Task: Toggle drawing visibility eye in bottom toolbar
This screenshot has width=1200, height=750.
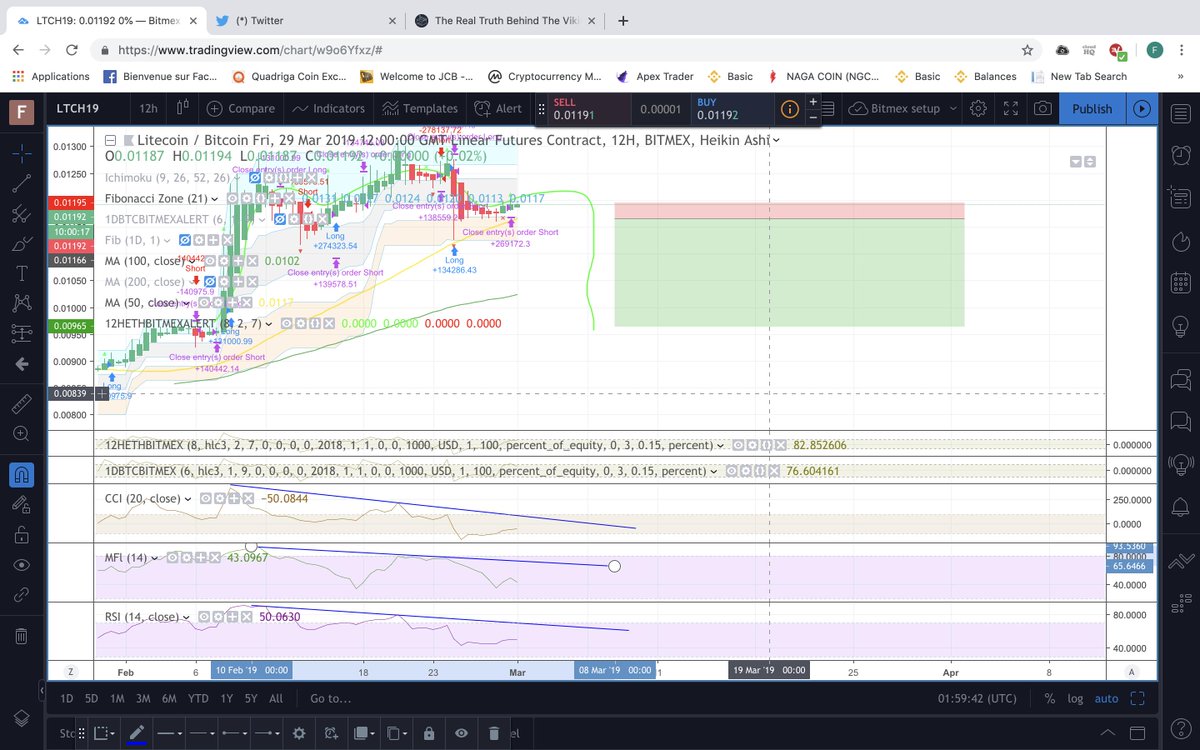Action: pos(462,733)
